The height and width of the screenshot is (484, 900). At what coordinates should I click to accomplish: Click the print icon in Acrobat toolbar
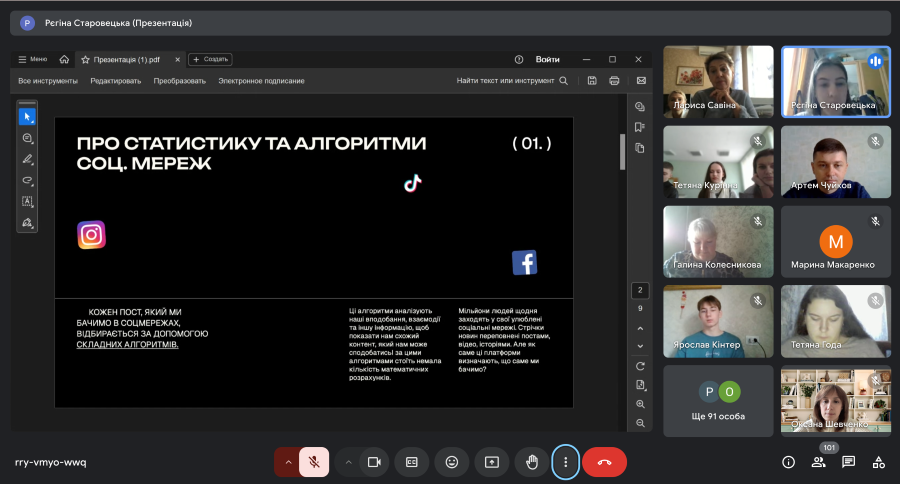pyautogui.click(x=614, y=81)
